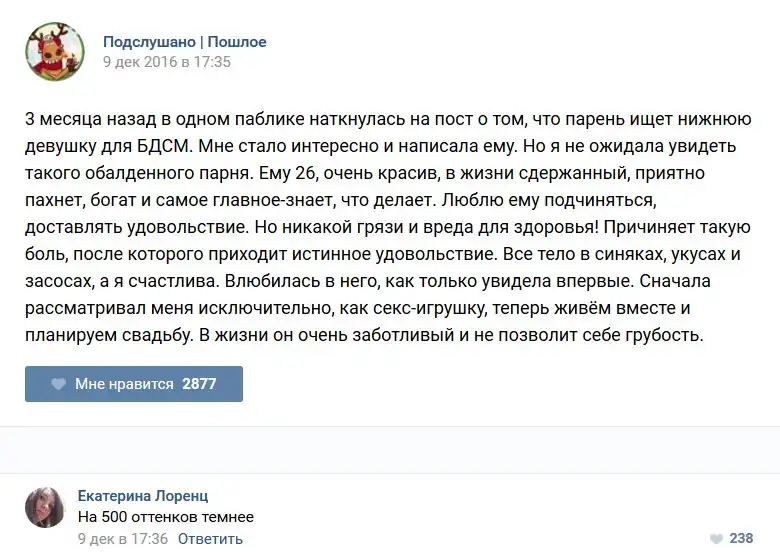The image size is (780, 552).
Task: Reply to the comment with Ответить
Action: (x=210, y=539)
